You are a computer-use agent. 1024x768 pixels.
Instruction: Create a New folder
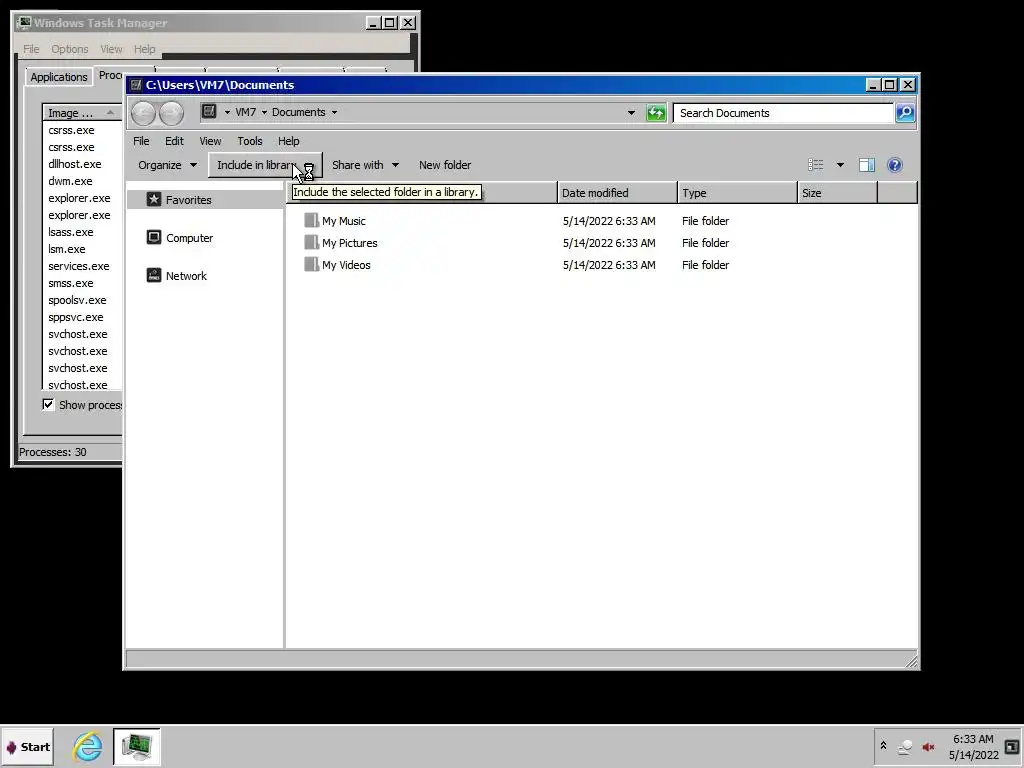(445, 165)
